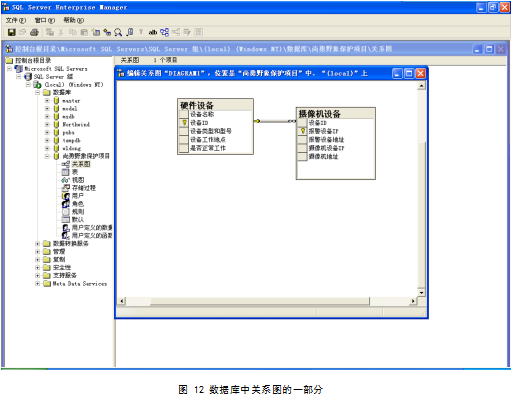Expand the Northwind database node
This screenshot has height=397, width=512.
pos(47,125)
